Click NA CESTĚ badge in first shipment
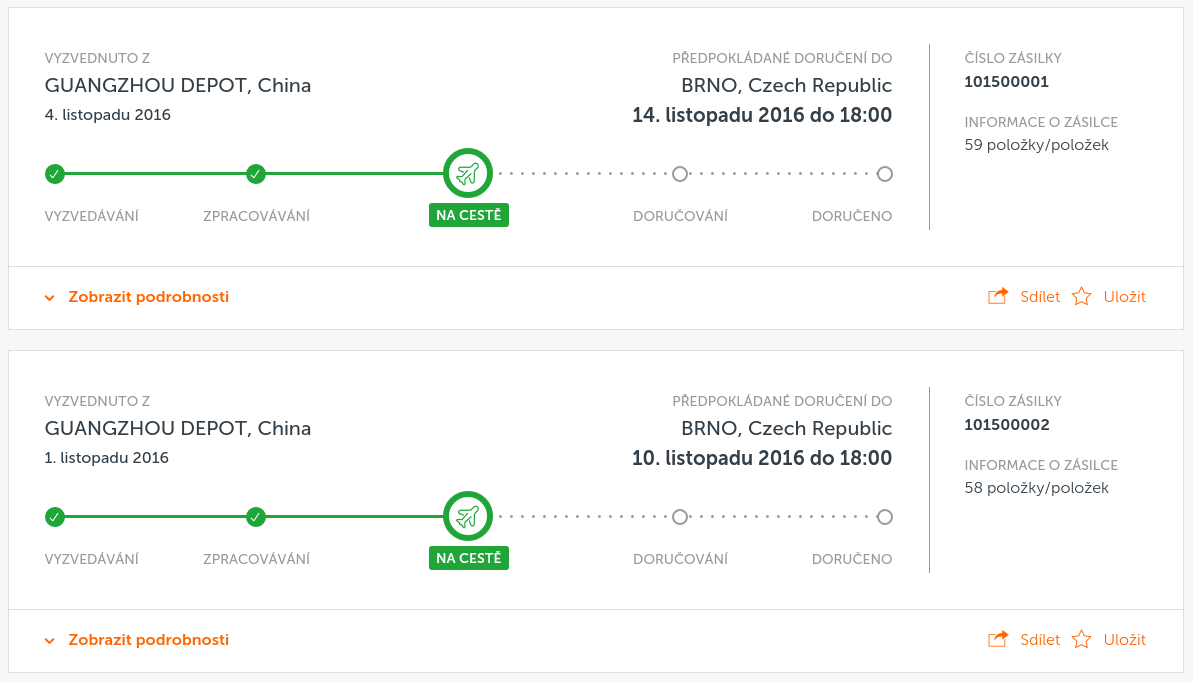This screenshot has height=682, width=1193. tap(469, 215)
